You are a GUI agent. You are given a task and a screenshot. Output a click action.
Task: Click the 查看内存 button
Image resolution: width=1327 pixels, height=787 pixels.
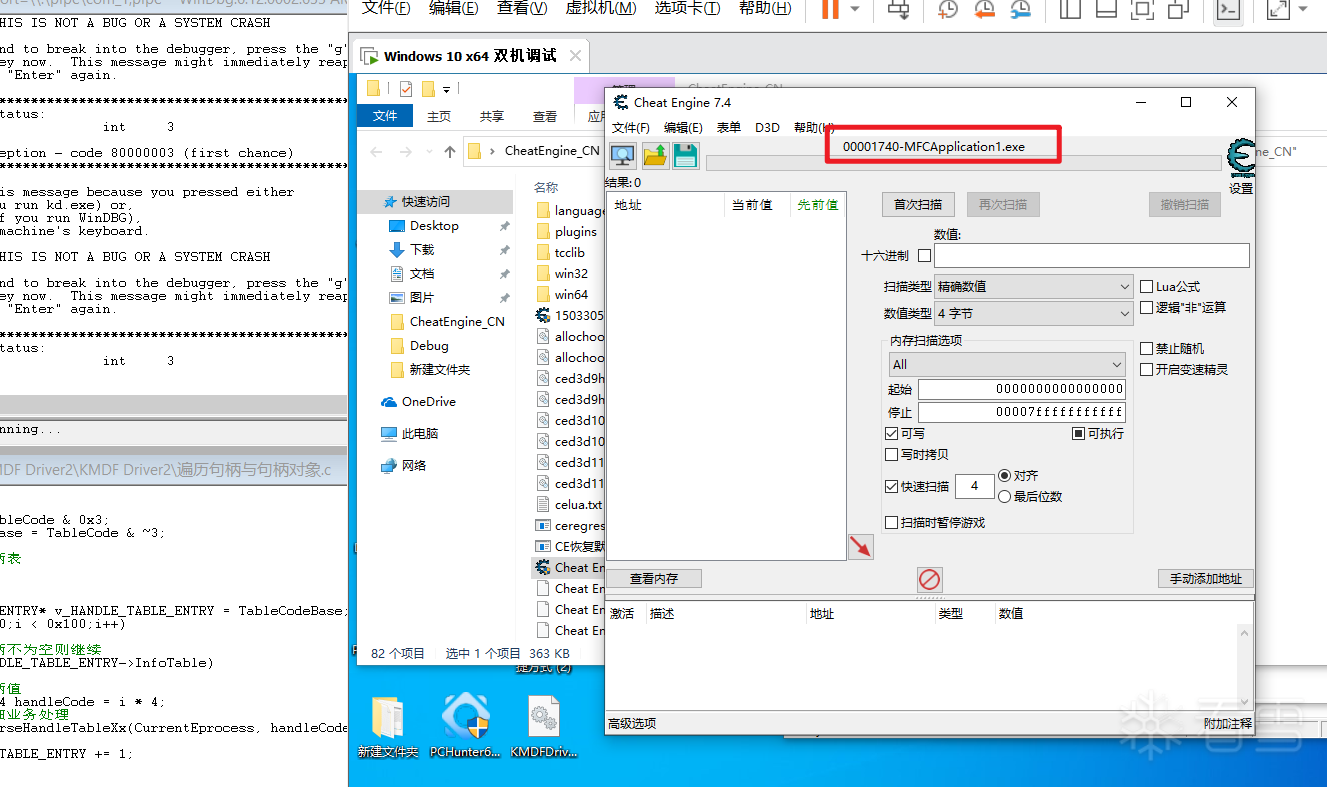click(x=655, y=579)
